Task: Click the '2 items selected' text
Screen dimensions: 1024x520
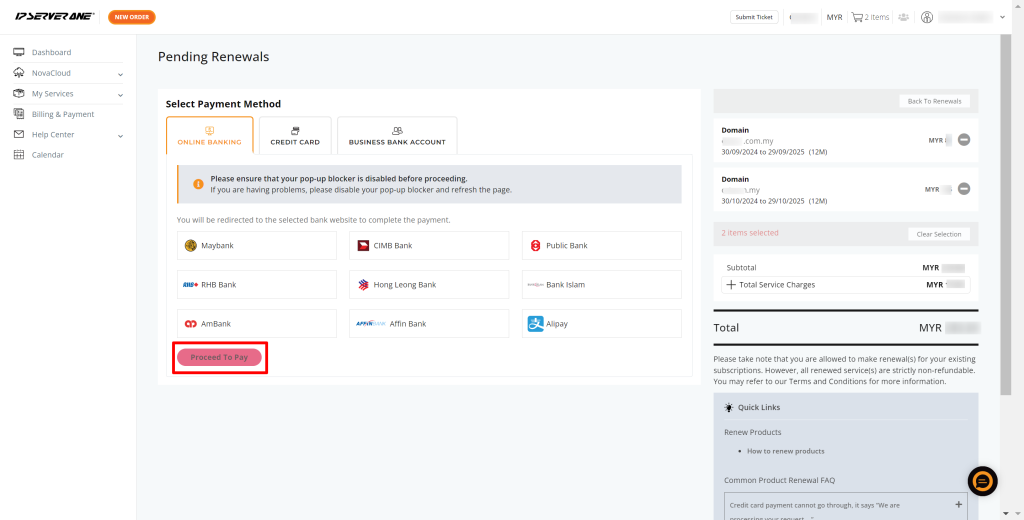Action: pyautogui.click(x=750, y=233)
